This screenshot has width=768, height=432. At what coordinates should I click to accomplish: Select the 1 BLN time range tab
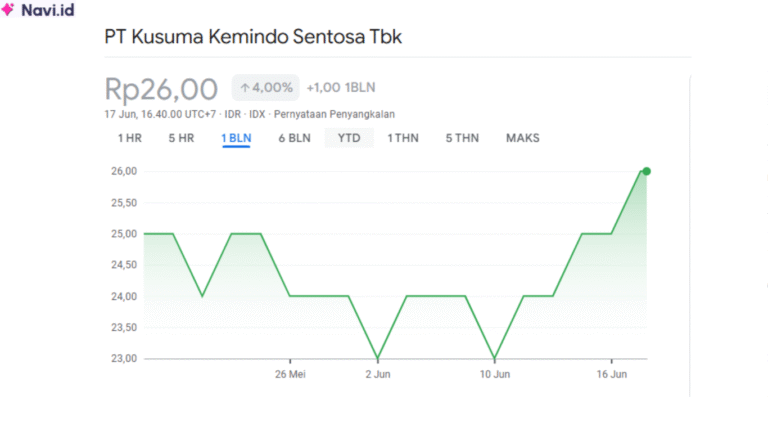pyautogui.click(x=236, y=138)
